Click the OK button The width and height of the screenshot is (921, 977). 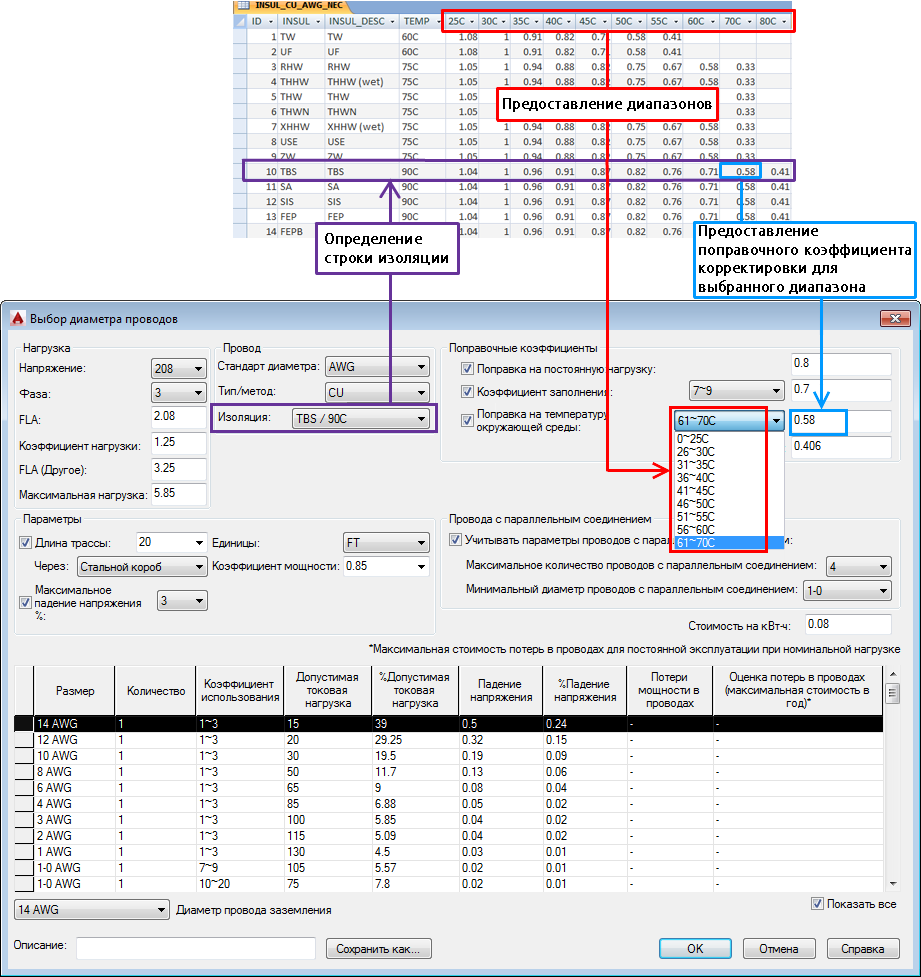pos(695,948)
